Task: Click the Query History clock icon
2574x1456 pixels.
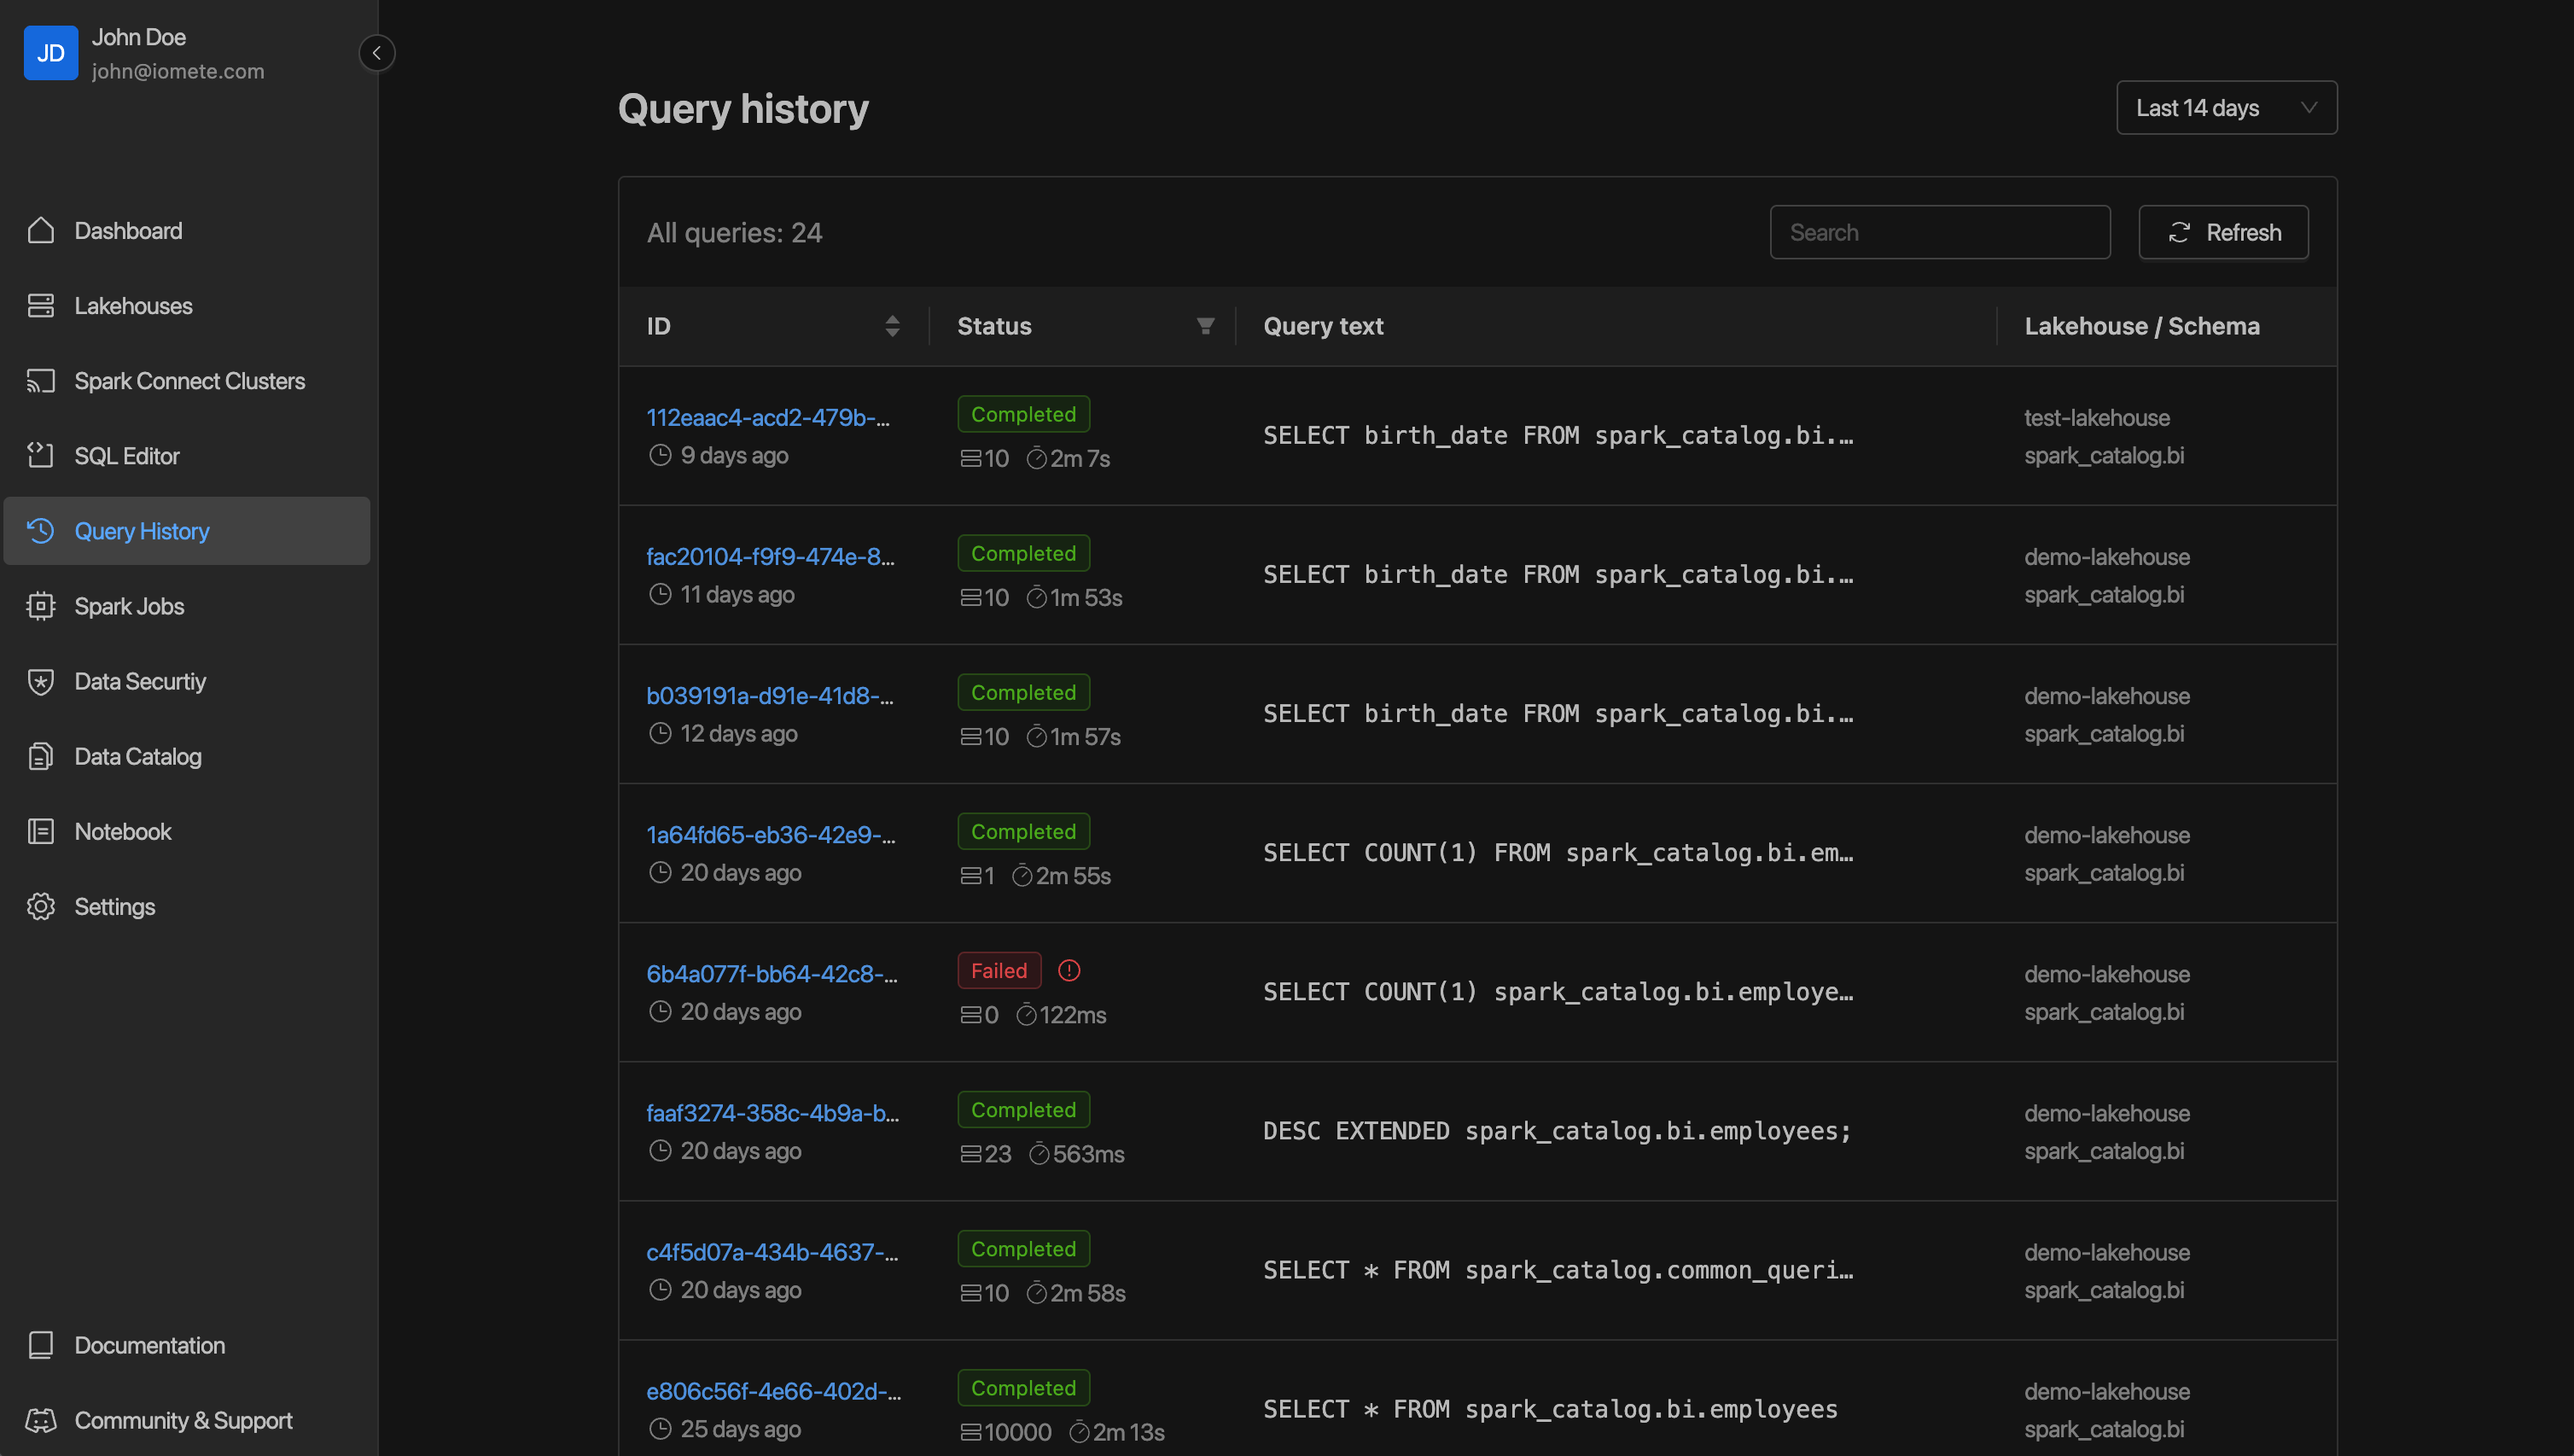Action: 41,531
